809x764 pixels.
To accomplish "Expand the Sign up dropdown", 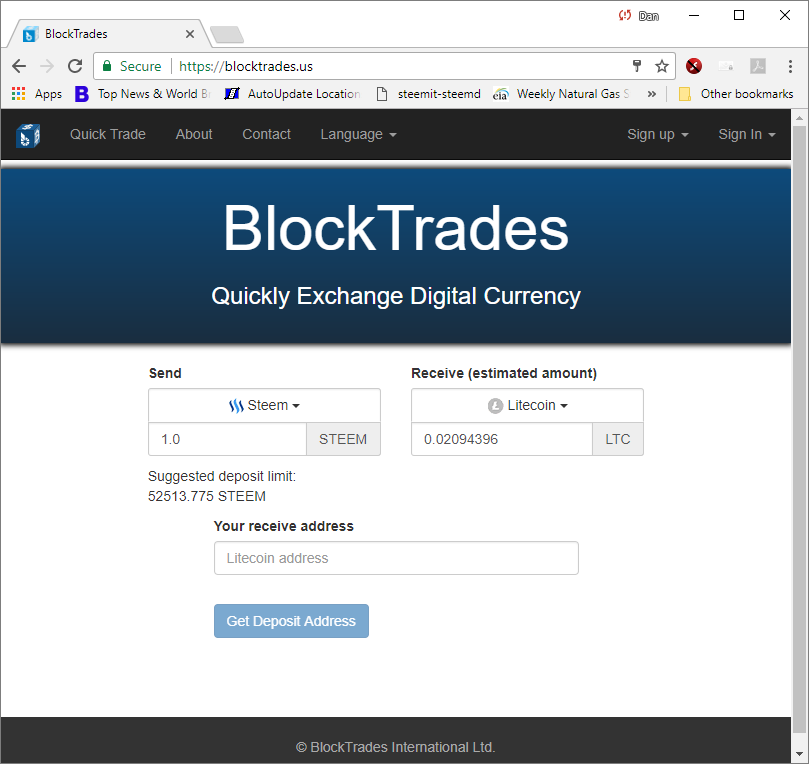I will (x=658, y=134).
